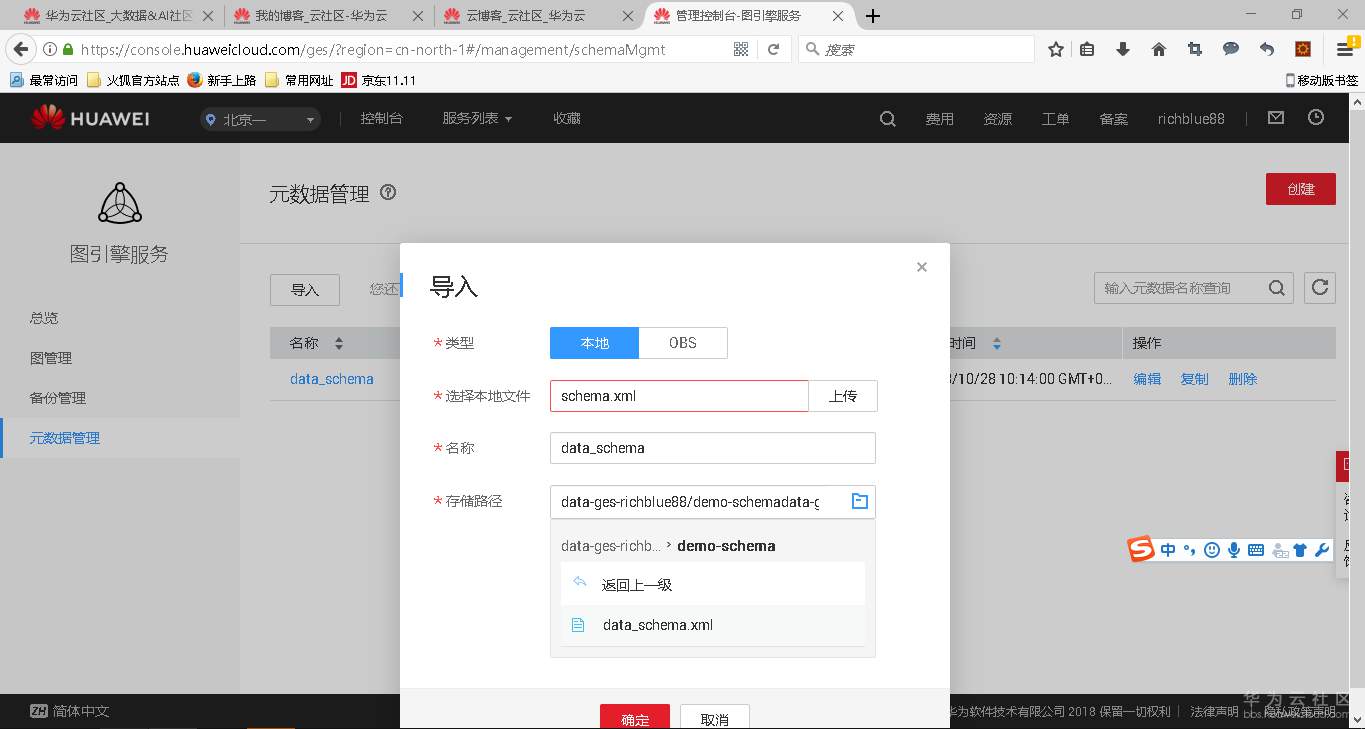The image size is (1365, 729).
Task: Switch type to OBS
Action: pos(682,342)
